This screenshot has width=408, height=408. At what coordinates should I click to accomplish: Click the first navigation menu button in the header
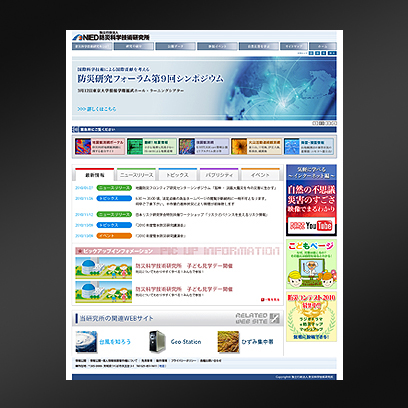(92, 46)
